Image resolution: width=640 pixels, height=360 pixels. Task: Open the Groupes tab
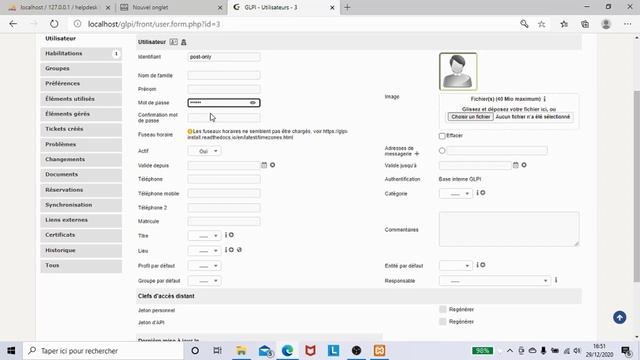coord(81,69)
